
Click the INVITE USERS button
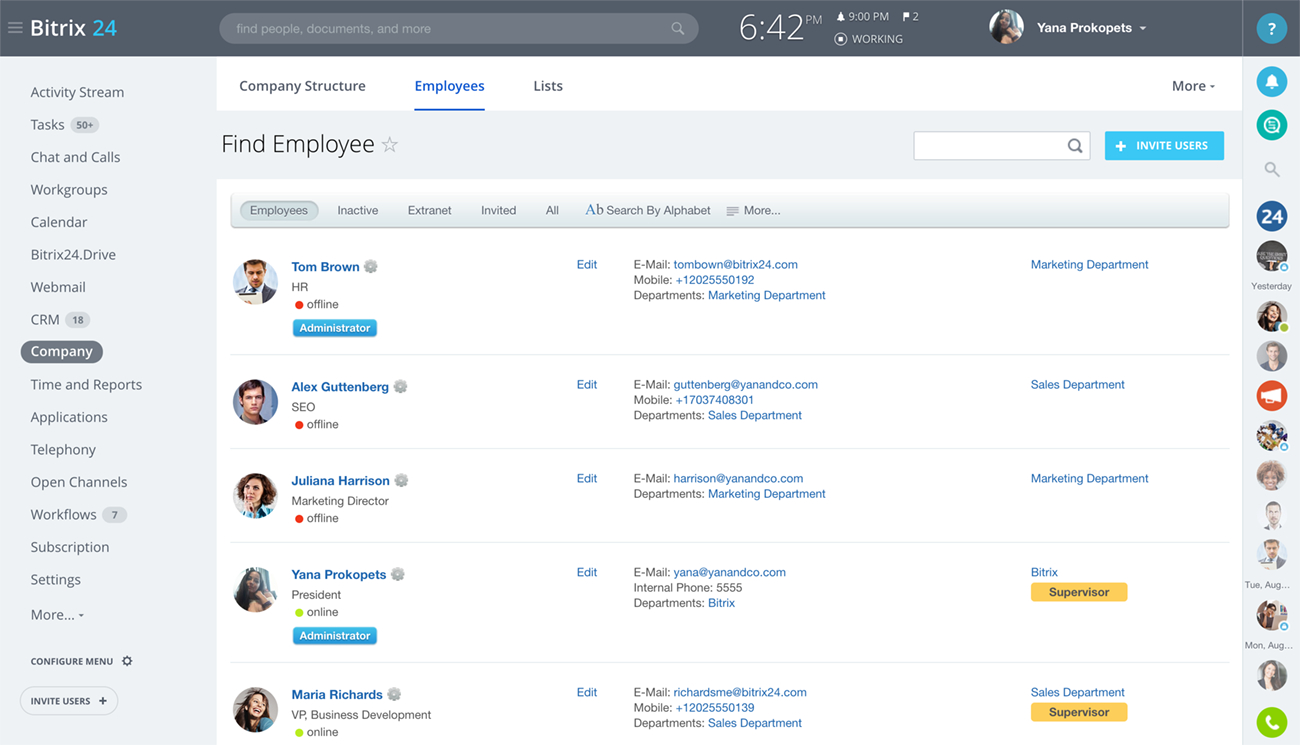click(x=1164, y=145)
